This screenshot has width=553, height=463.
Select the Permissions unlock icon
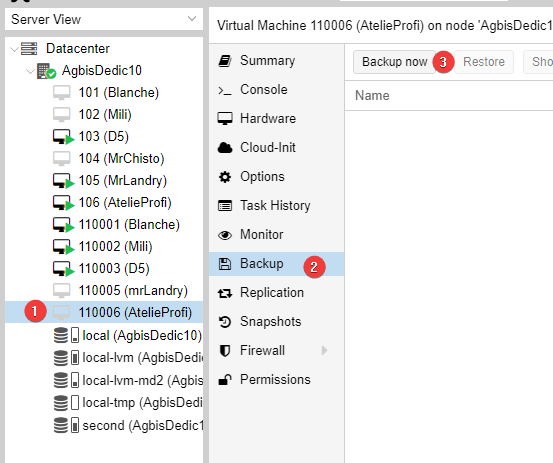(225, 380)
